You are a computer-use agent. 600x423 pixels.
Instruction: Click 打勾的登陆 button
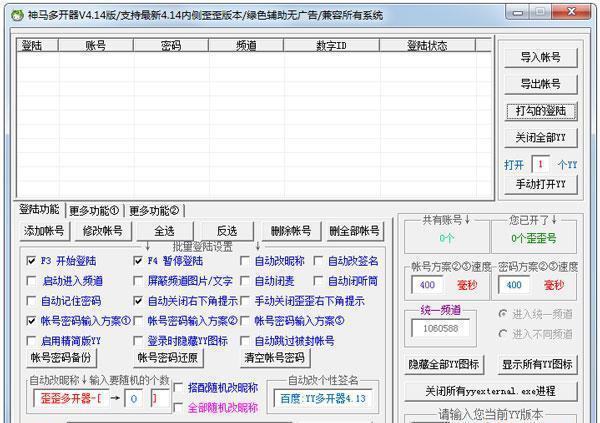pyautogui.click(x=540, y=111)
